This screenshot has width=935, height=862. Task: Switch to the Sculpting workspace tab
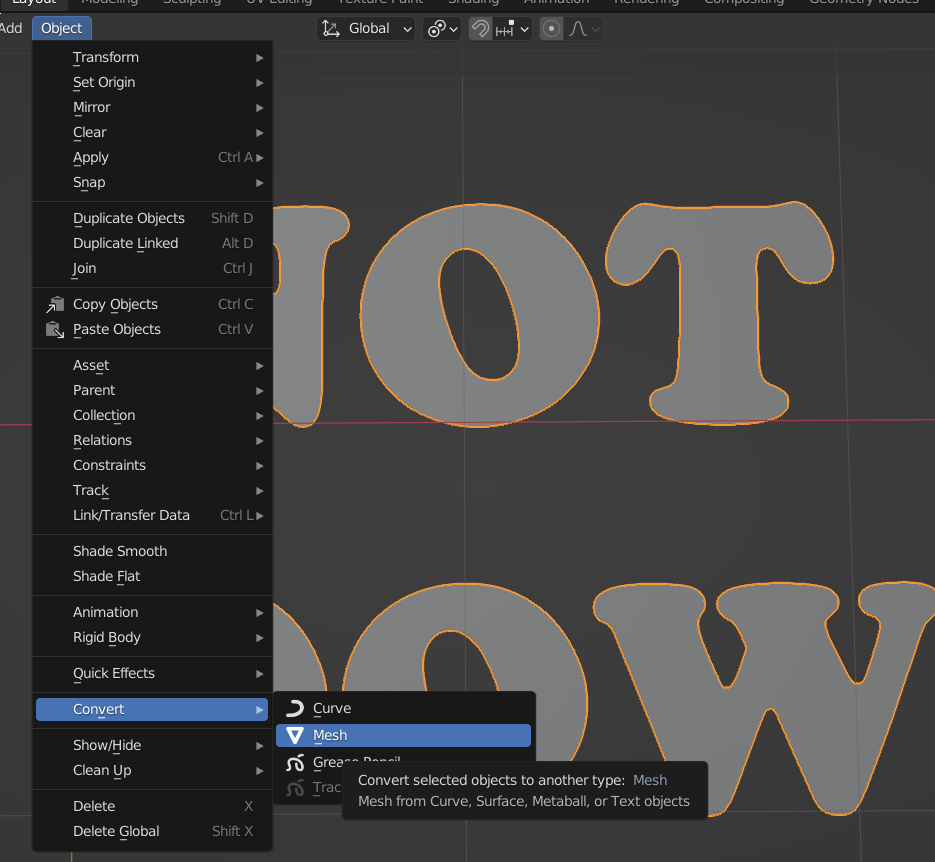(192, 2)
